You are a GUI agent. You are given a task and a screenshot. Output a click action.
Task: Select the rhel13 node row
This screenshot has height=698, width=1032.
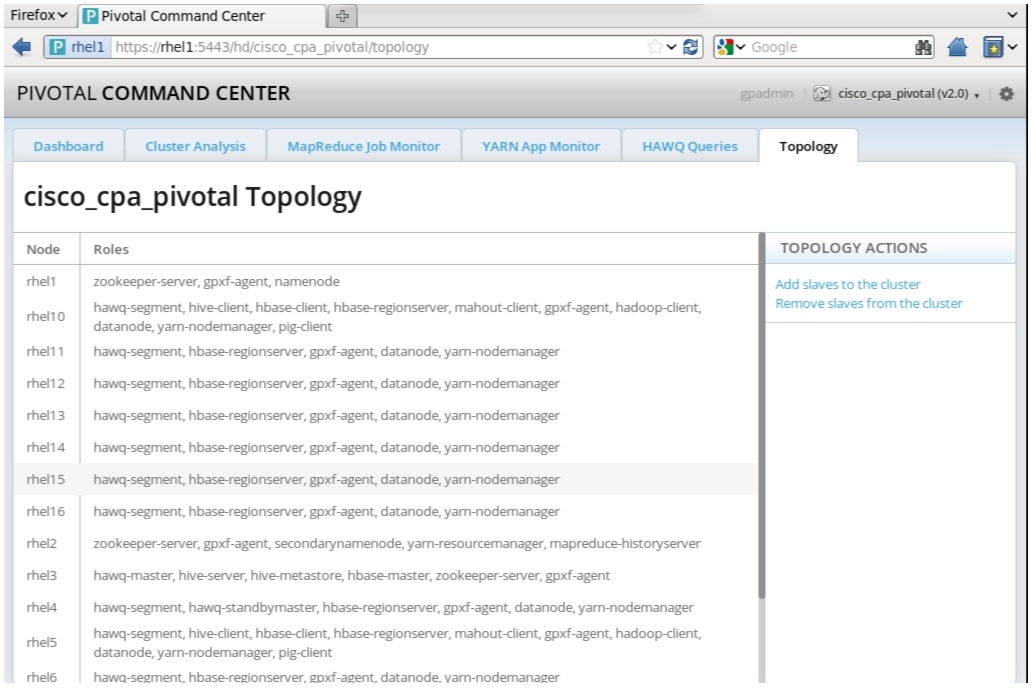point(386,415)
